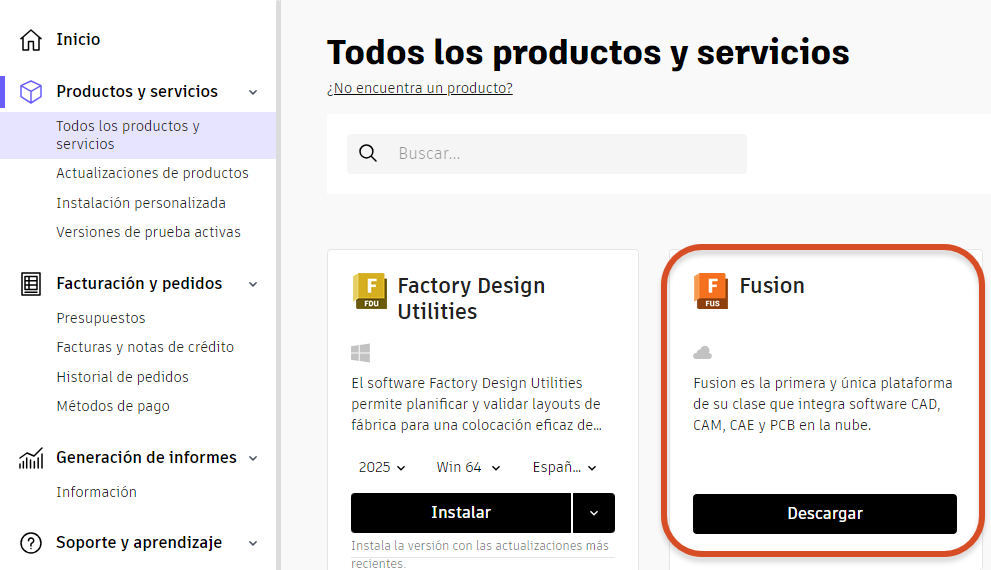Screen dimensions: 991x570
Task: Click the Productos y servicios cube icon
Action: [x=30, y=92]
